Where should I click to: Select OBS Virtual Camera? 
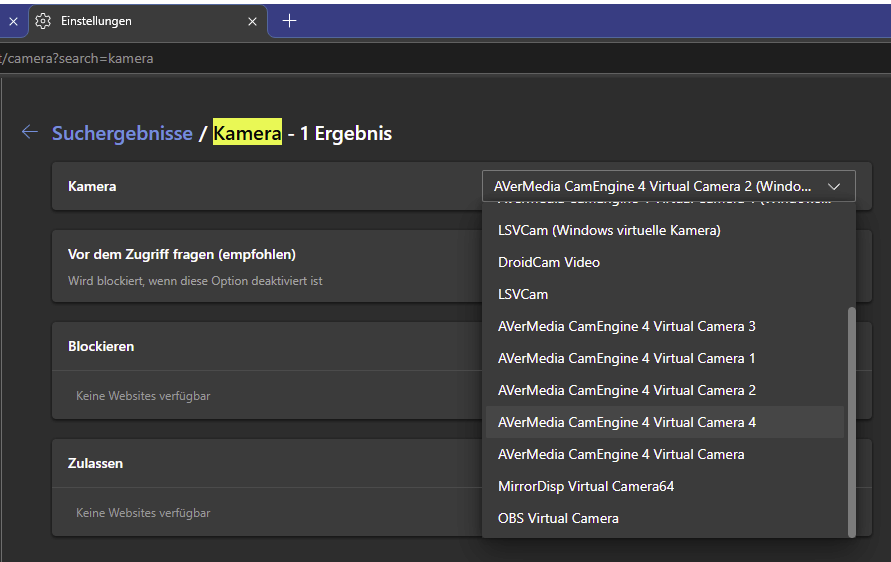coord(665,518)
